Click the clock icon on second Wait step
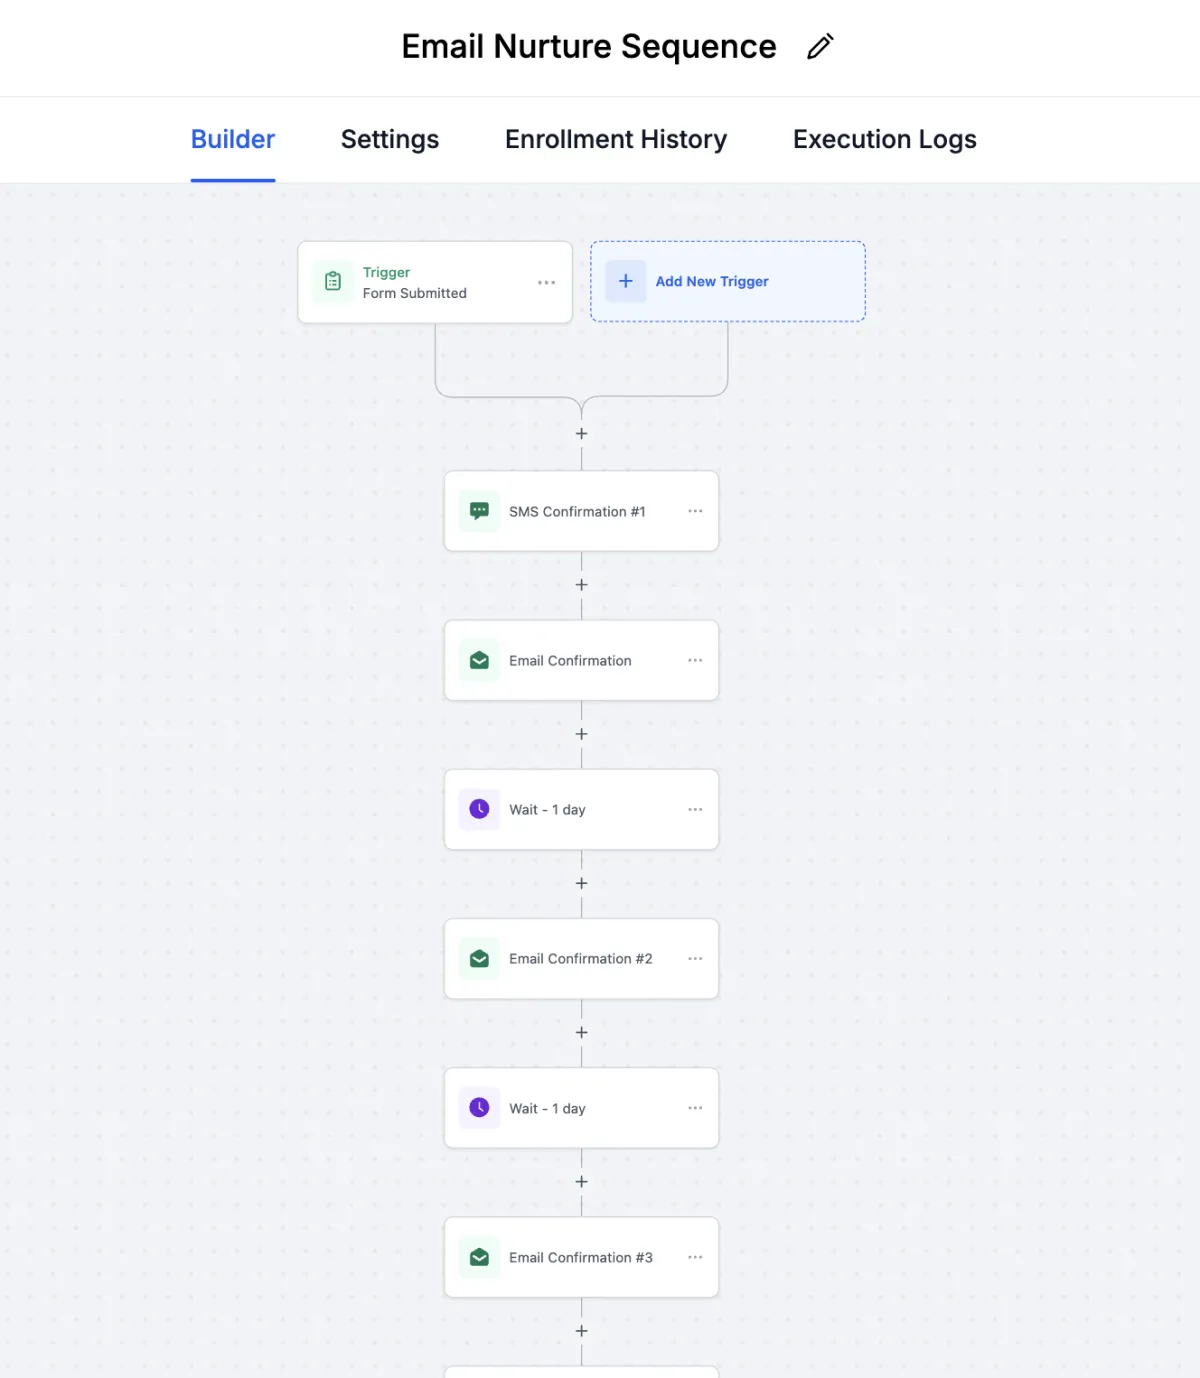 pos(480,1108)
